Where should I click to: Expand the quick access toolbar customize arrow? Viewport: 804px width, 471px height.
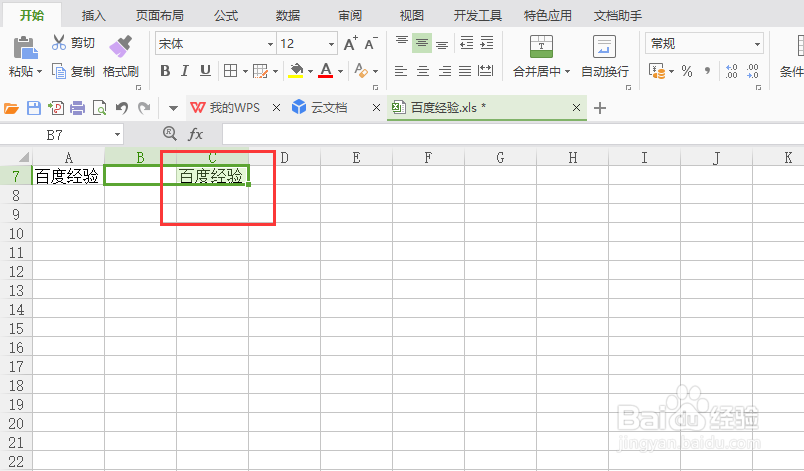173,108
